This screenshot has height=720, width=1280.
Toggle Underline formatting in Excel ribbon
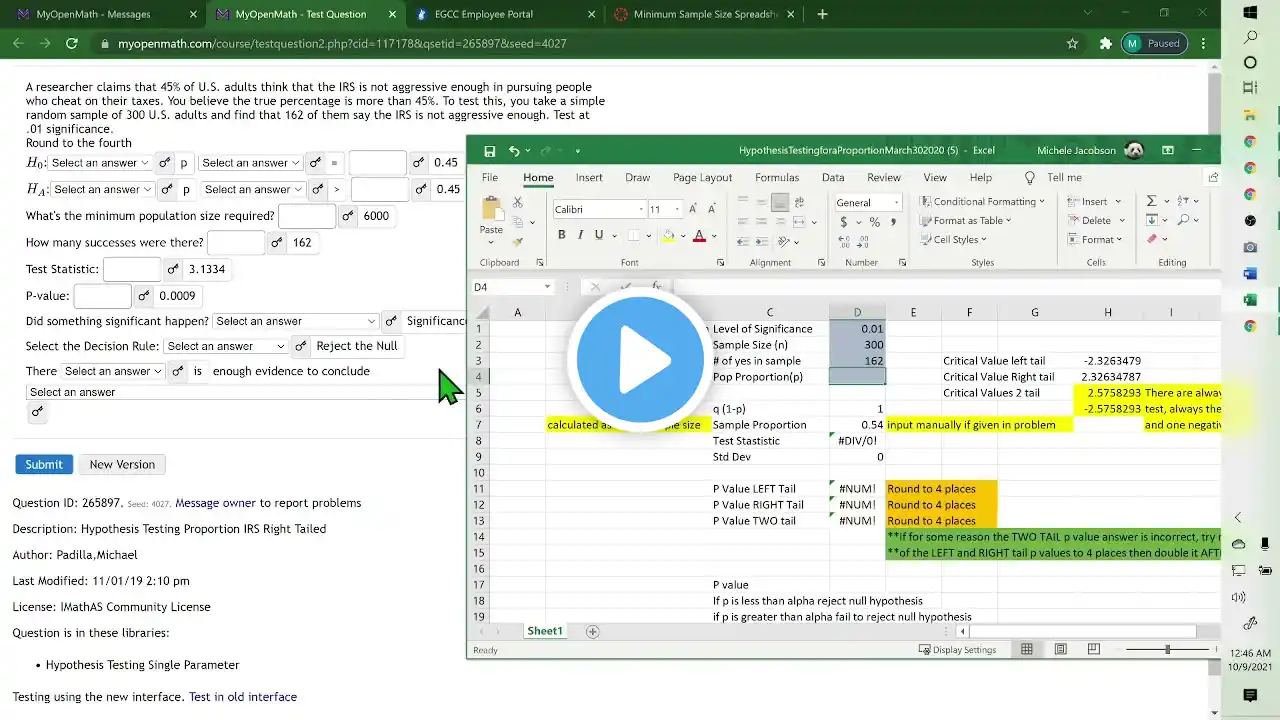tap(599, 235)
